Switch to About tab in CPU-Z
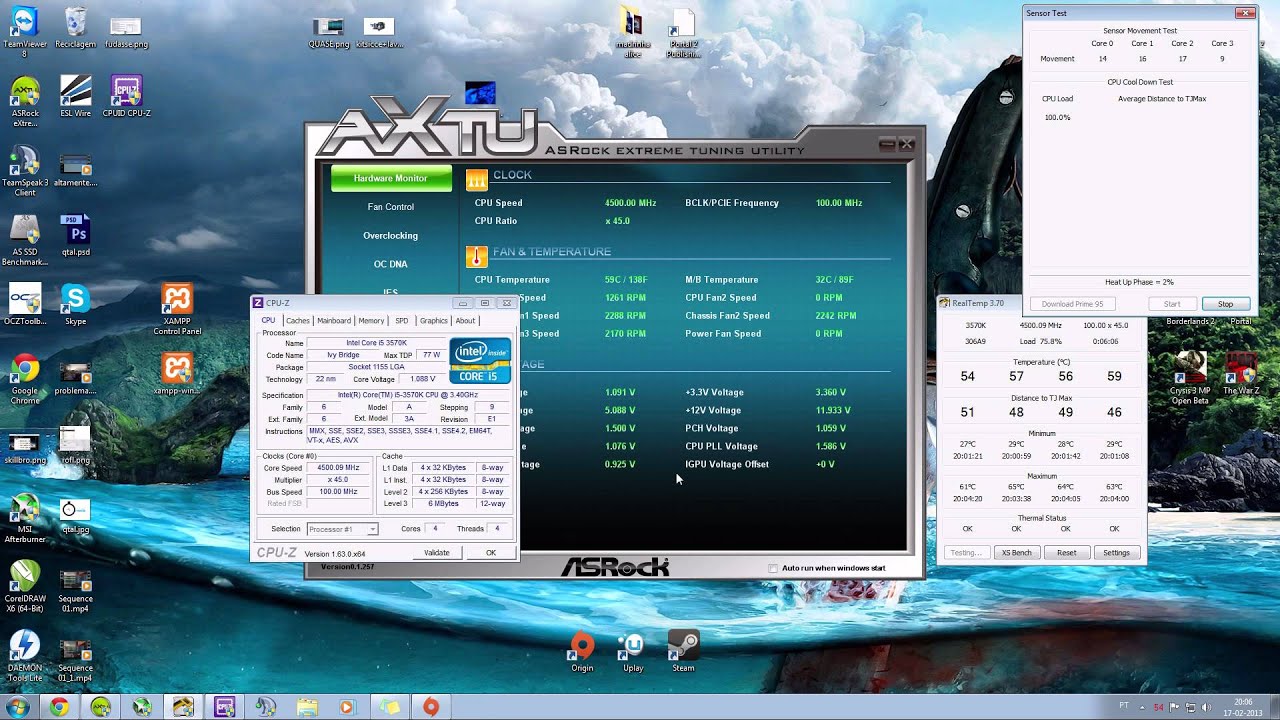The width and height of the screenshot is (1280, 720). [x=466, y=321]
